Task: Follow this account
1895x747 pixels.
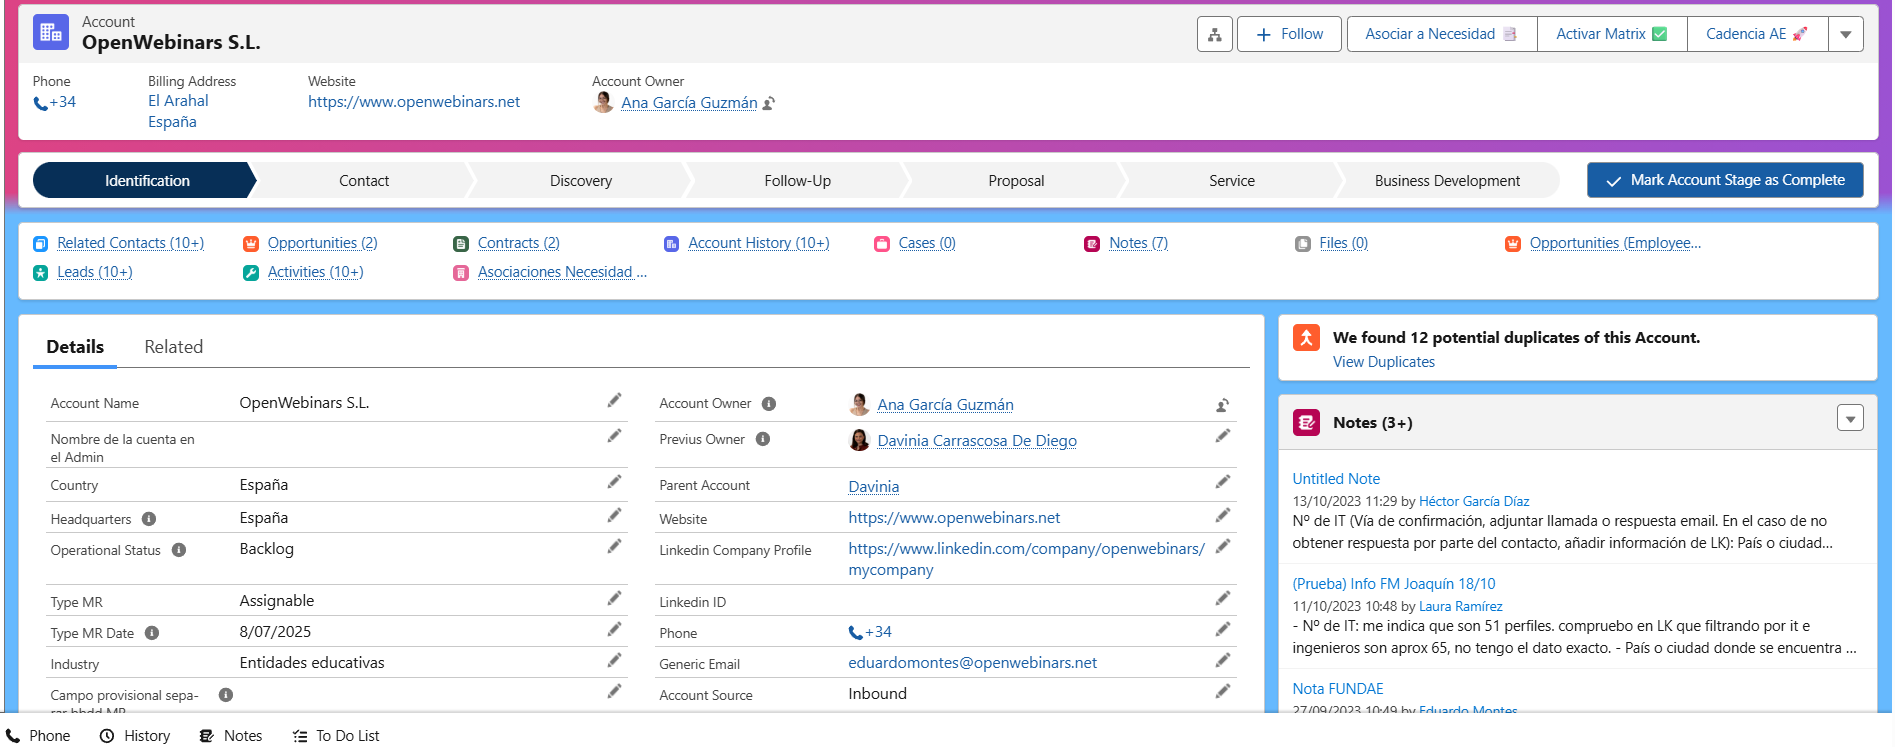Action: 1289,34
